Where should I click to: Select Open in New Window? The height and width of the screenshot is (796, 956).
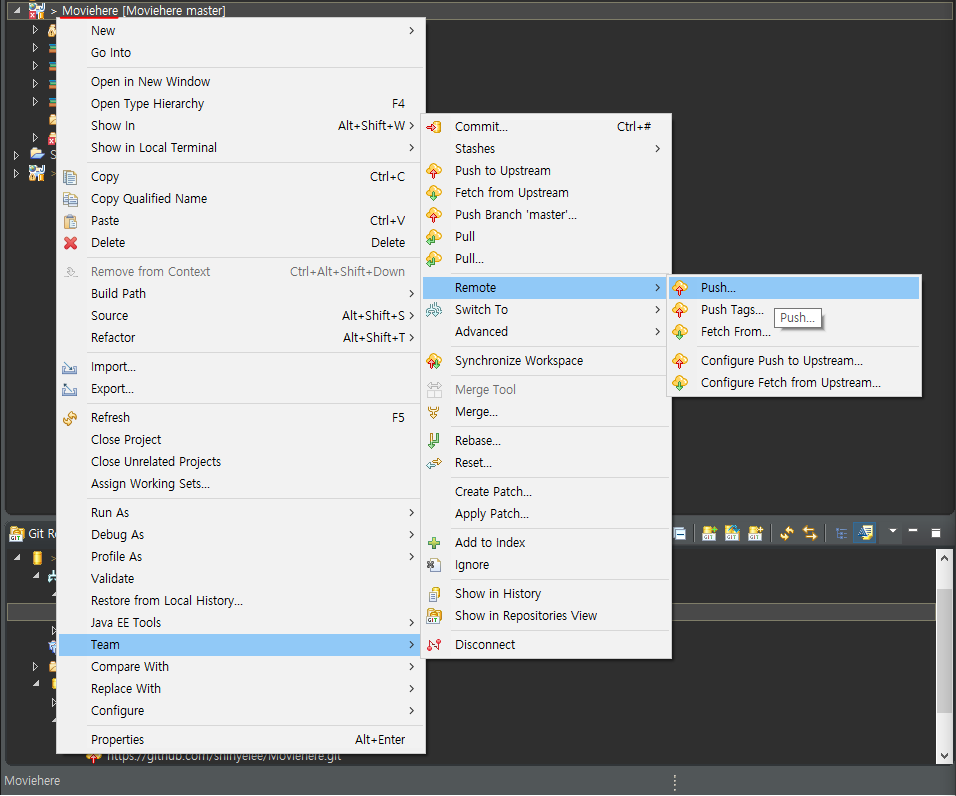[x=240, y=82]
